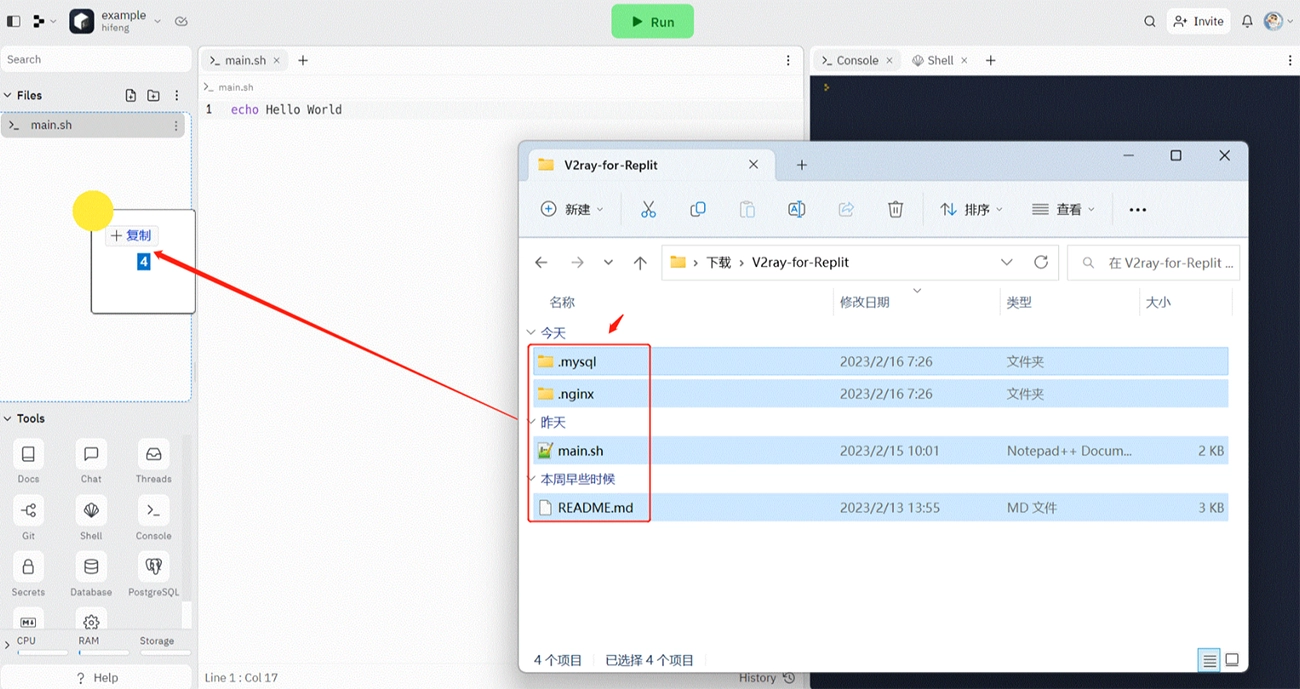Focus the Replit file Search field
This screenshot has width=1300, height=689.
[x=96, y=60]
